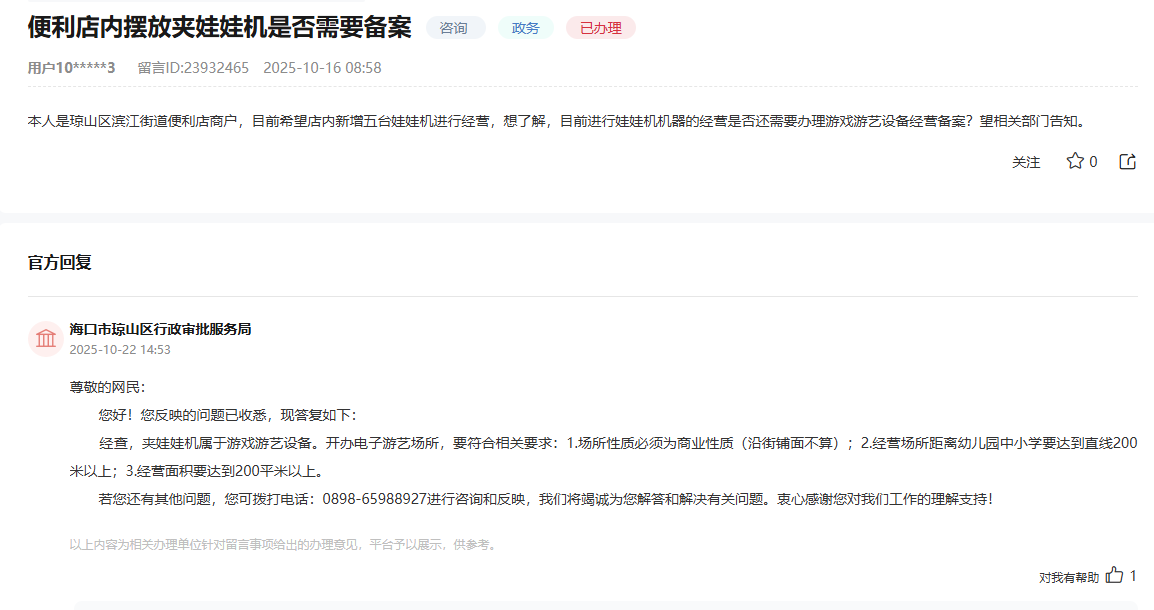Click the share icon at top right
Viewport: 1154px width, 610px height.
coord(1127,160)
